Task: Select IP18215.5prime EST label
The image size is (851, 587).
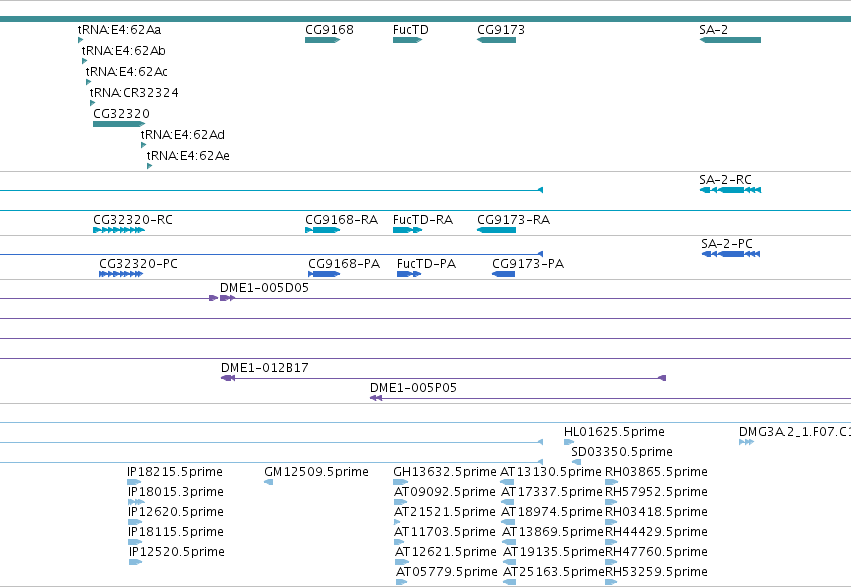Action: [175, 472]
